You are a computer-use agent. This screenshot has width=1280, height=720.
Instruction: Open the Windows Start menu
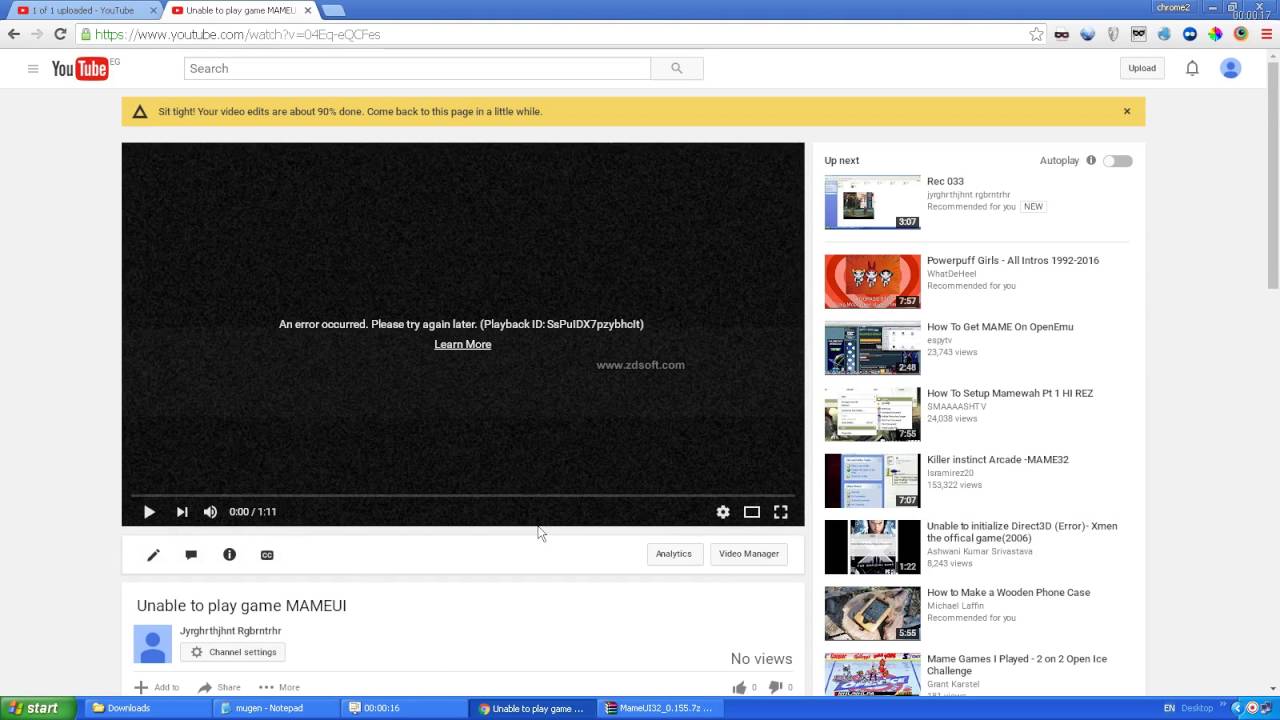[36, 708]
